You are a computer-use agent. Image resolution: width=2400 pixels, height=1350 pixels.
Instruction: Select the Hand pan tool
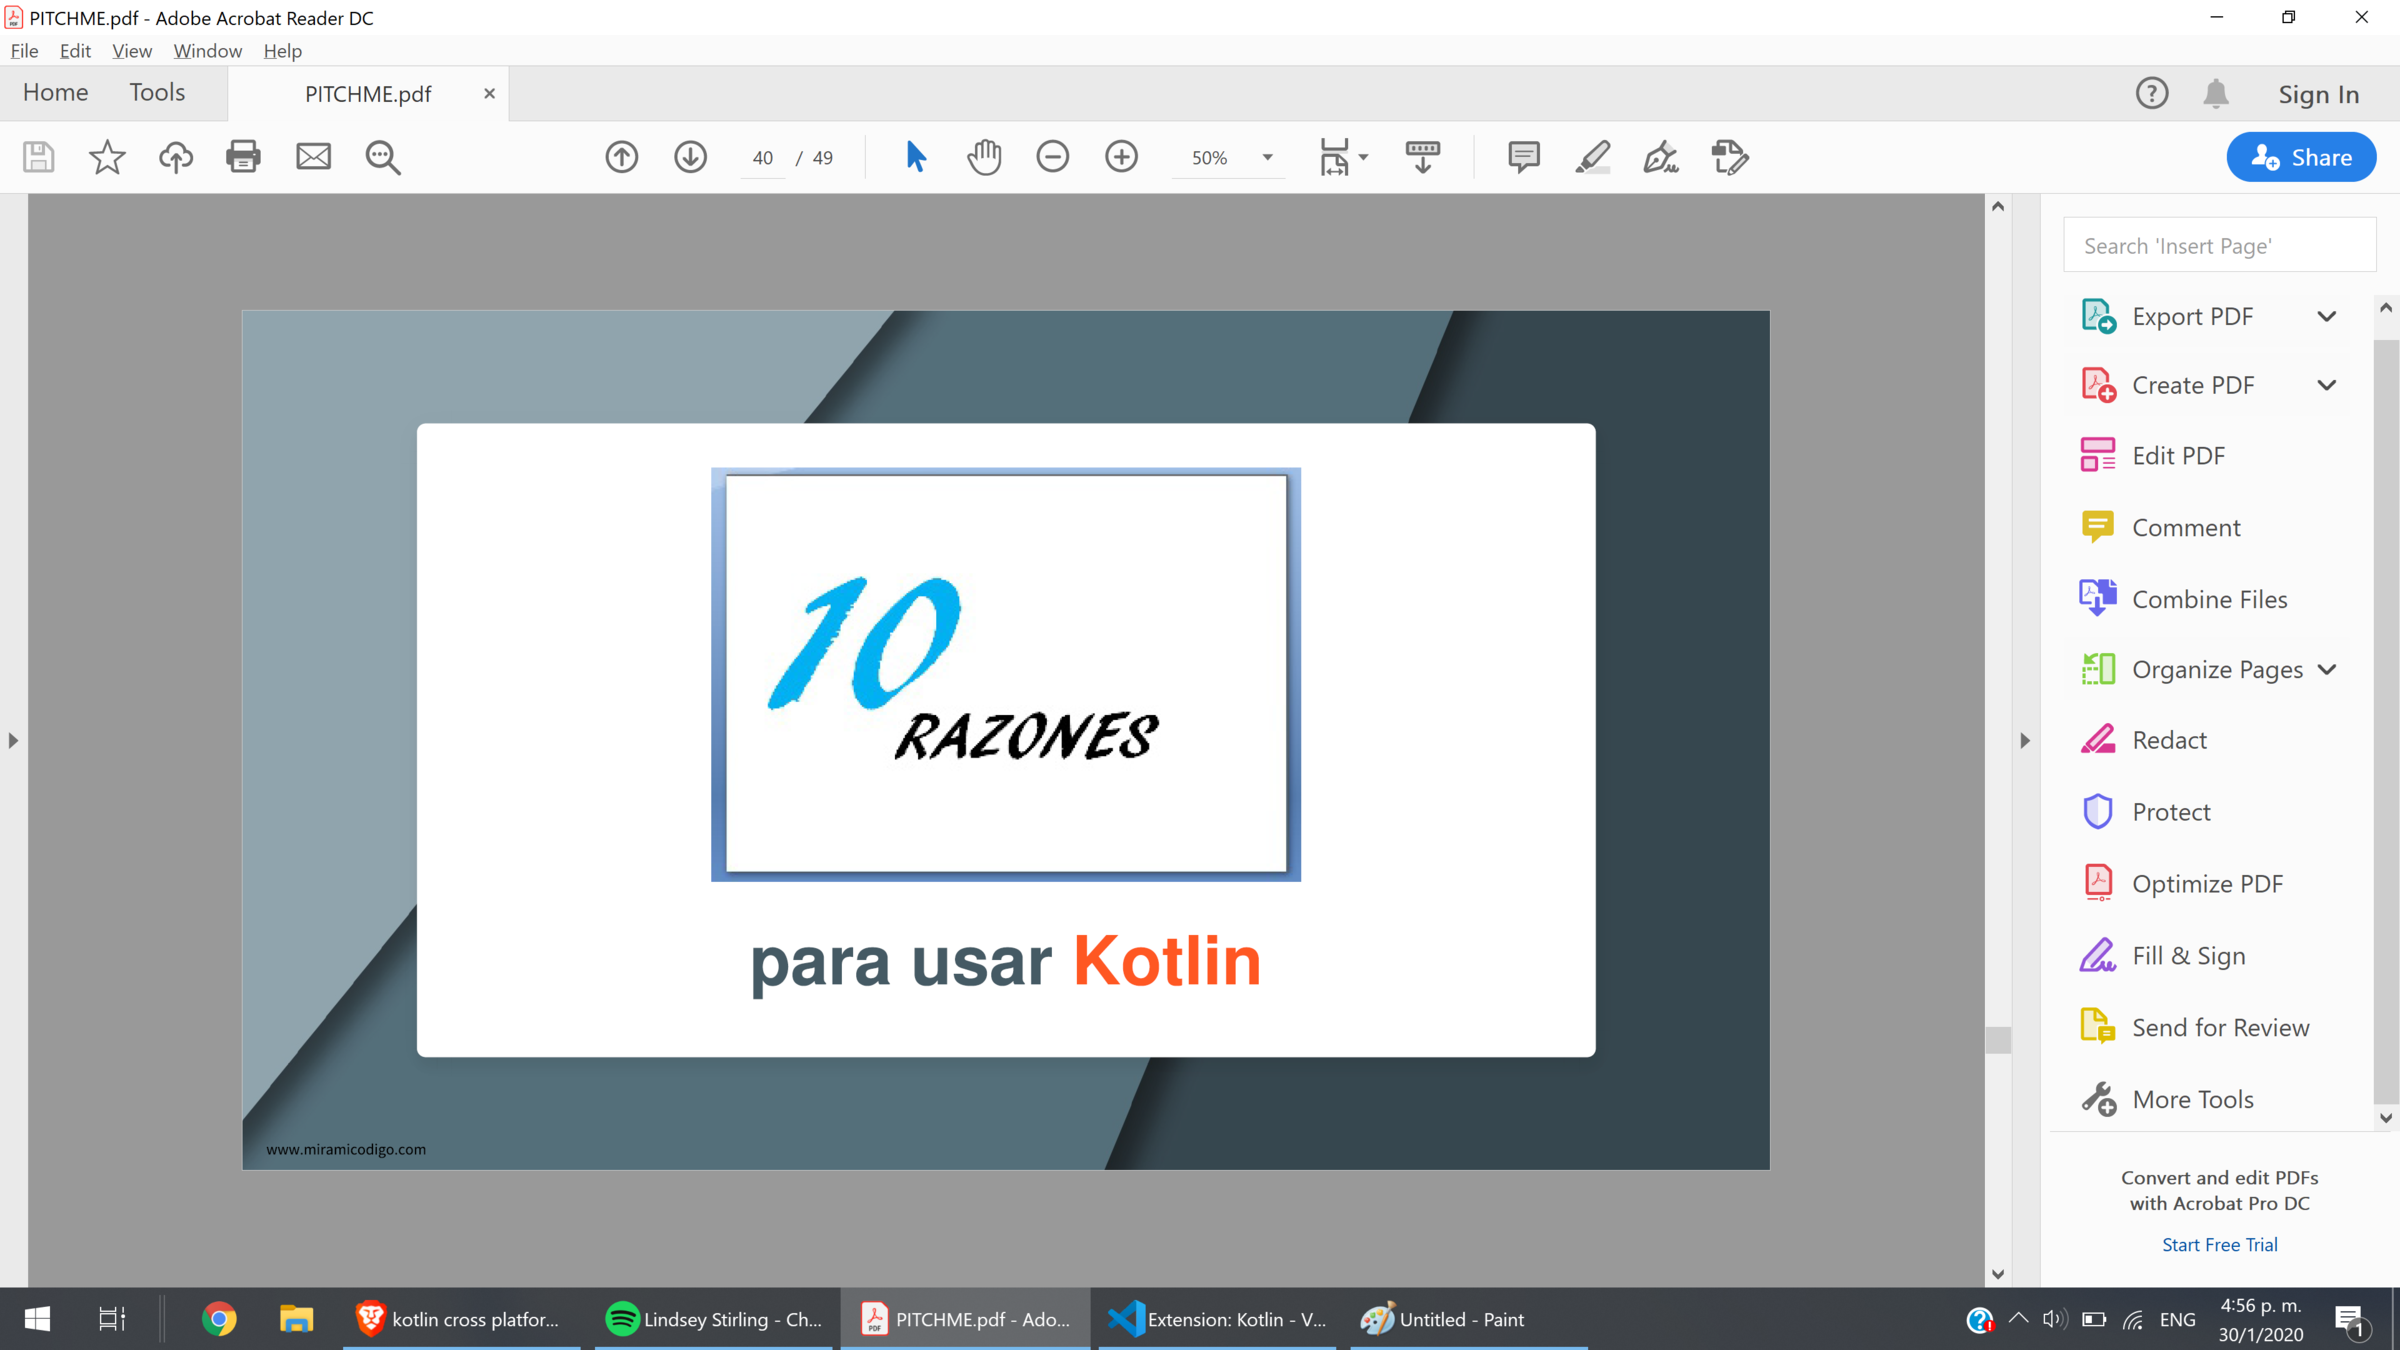point(984,157)
